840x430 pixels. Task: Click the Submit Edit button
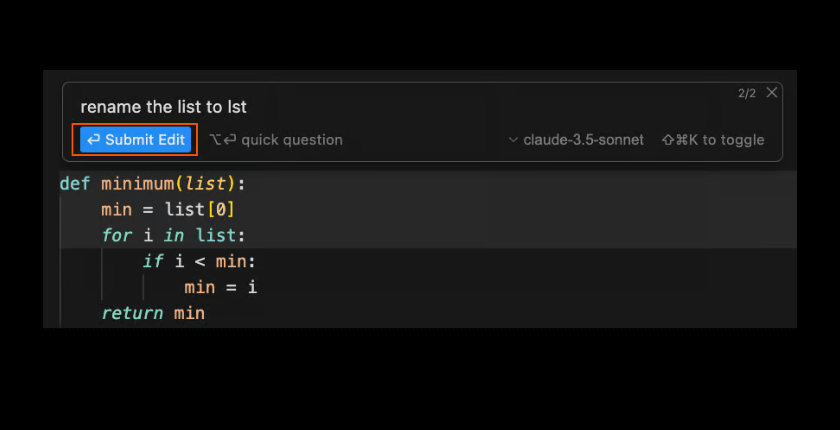[x=137, y=140]
